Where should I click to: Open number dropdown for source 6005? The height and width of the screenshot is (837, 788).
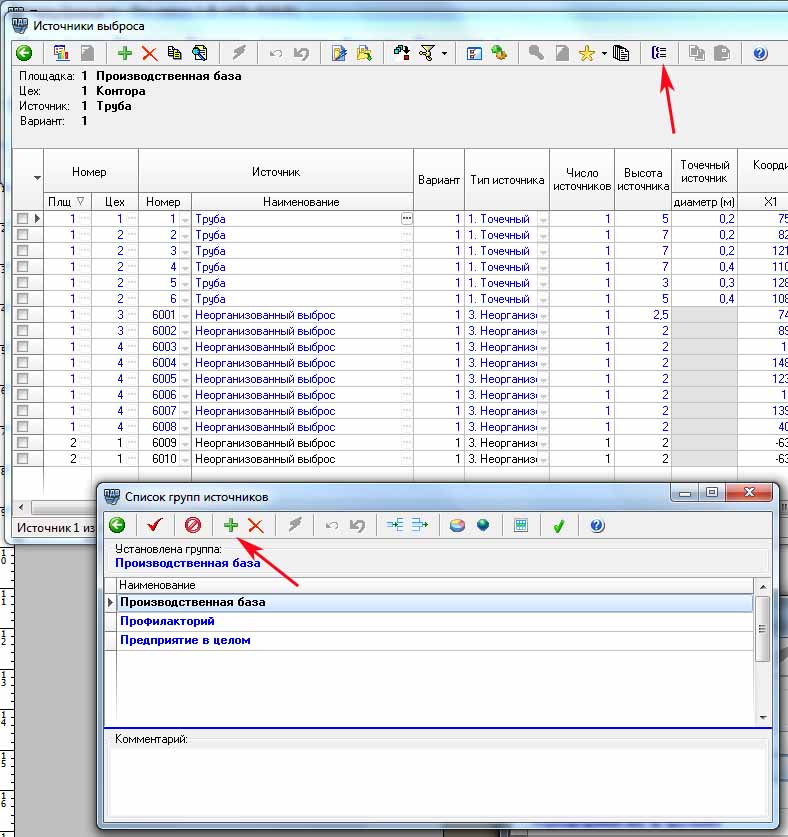point(185,379)
